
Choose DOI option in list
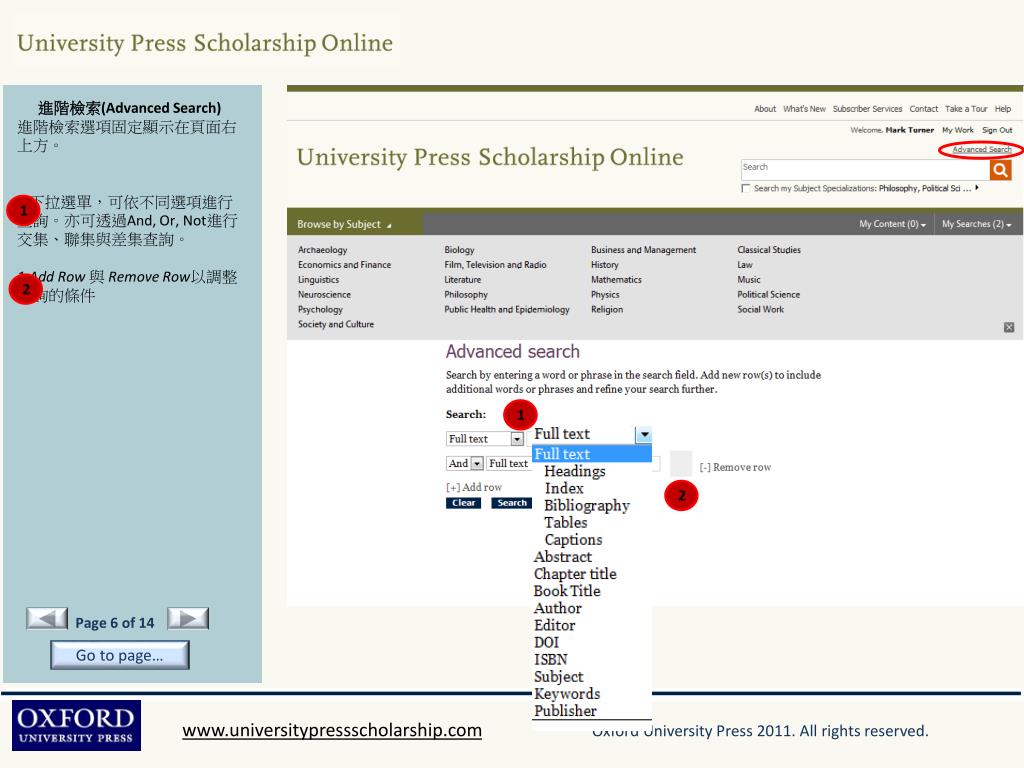(547, 643)
